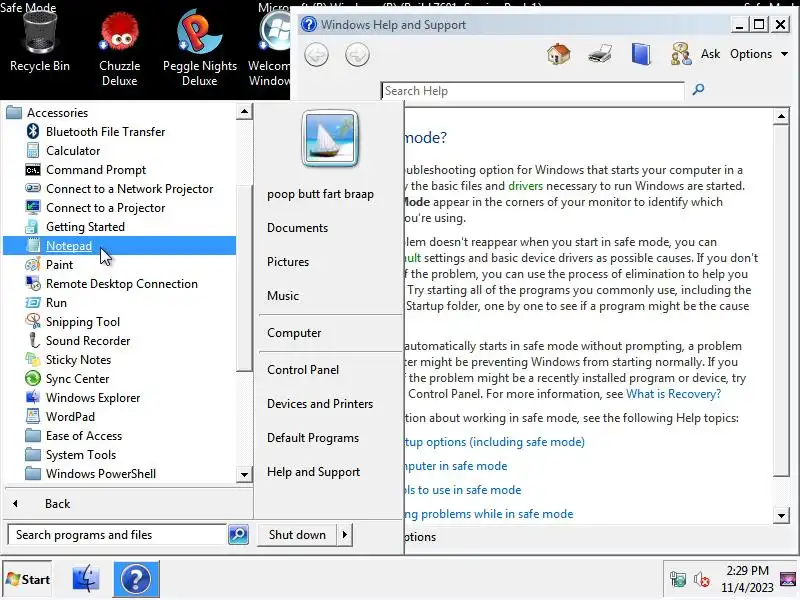Open the user folder poop butt fart braap

click(320, 194)
